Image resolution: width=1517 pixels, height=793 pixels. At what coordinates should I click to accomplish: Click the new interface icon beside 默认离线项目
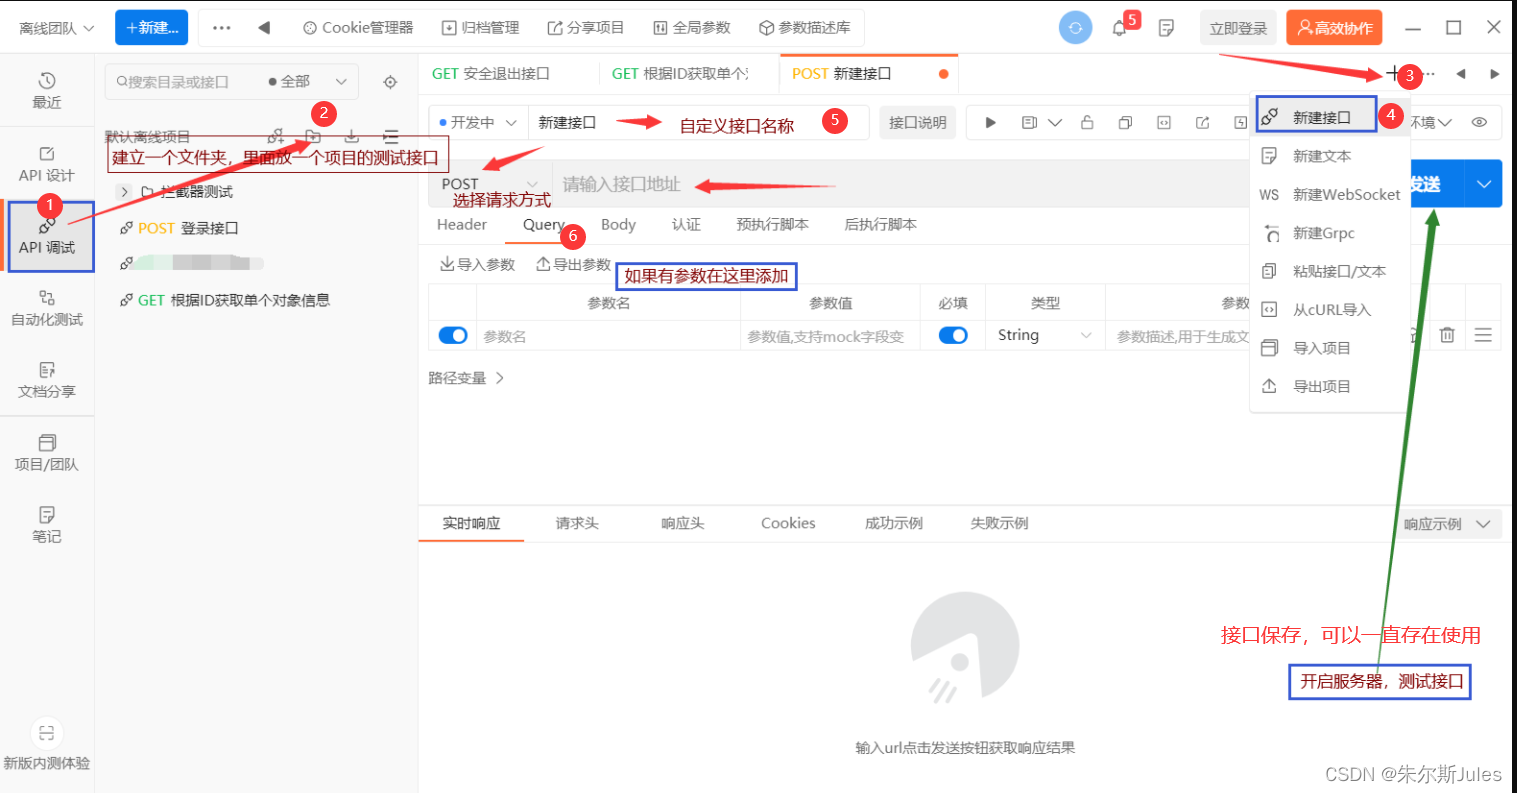(x=276, y=136)
